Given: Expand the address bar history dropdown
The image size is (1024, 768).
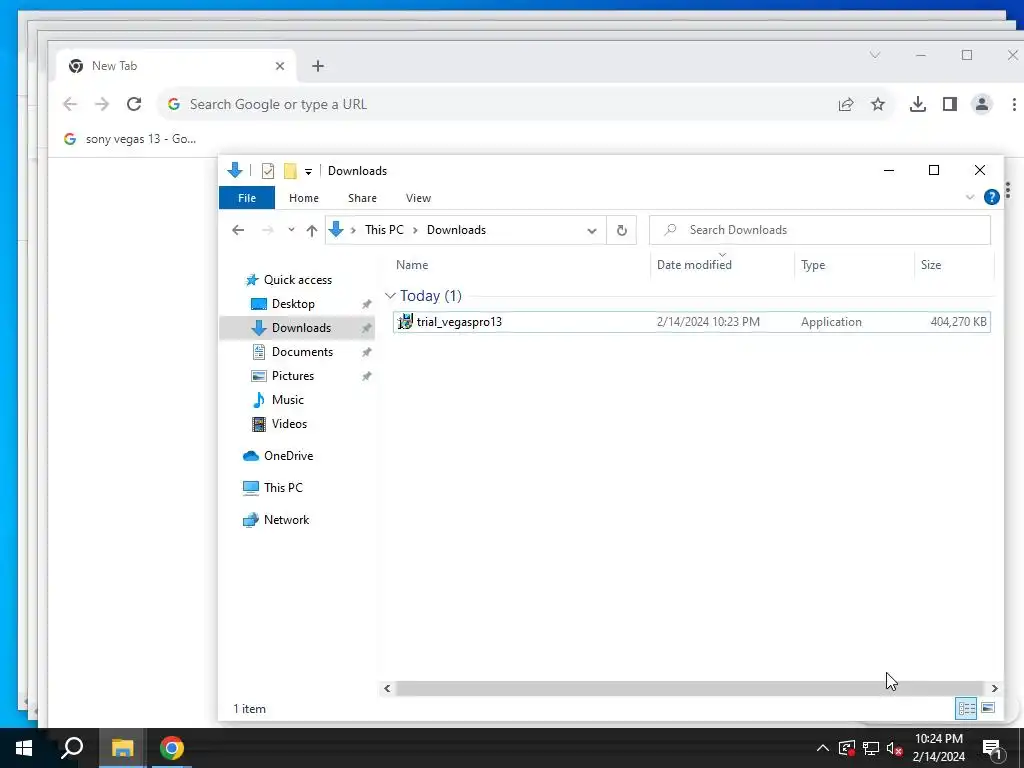Looking at the screenshot, I should 592,231.
